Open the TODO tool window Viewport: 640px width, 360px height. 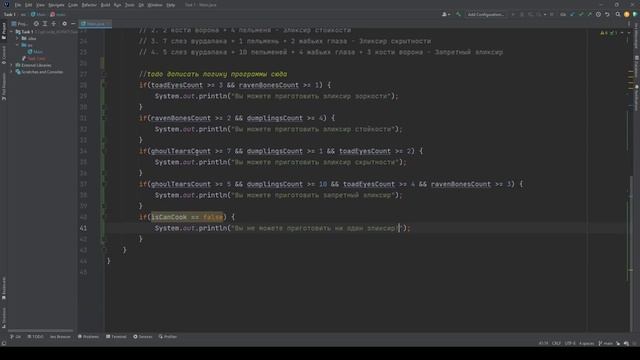click(35, 337)
